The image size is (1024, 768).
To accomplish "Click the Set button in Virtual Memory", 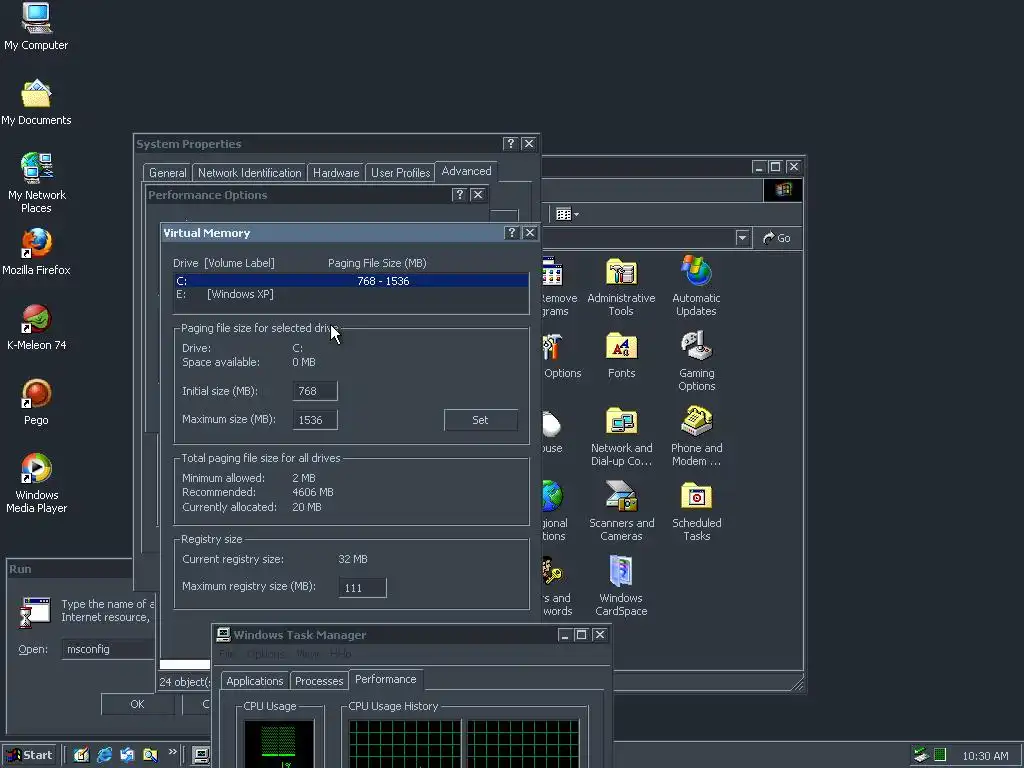I will [481, 420].
